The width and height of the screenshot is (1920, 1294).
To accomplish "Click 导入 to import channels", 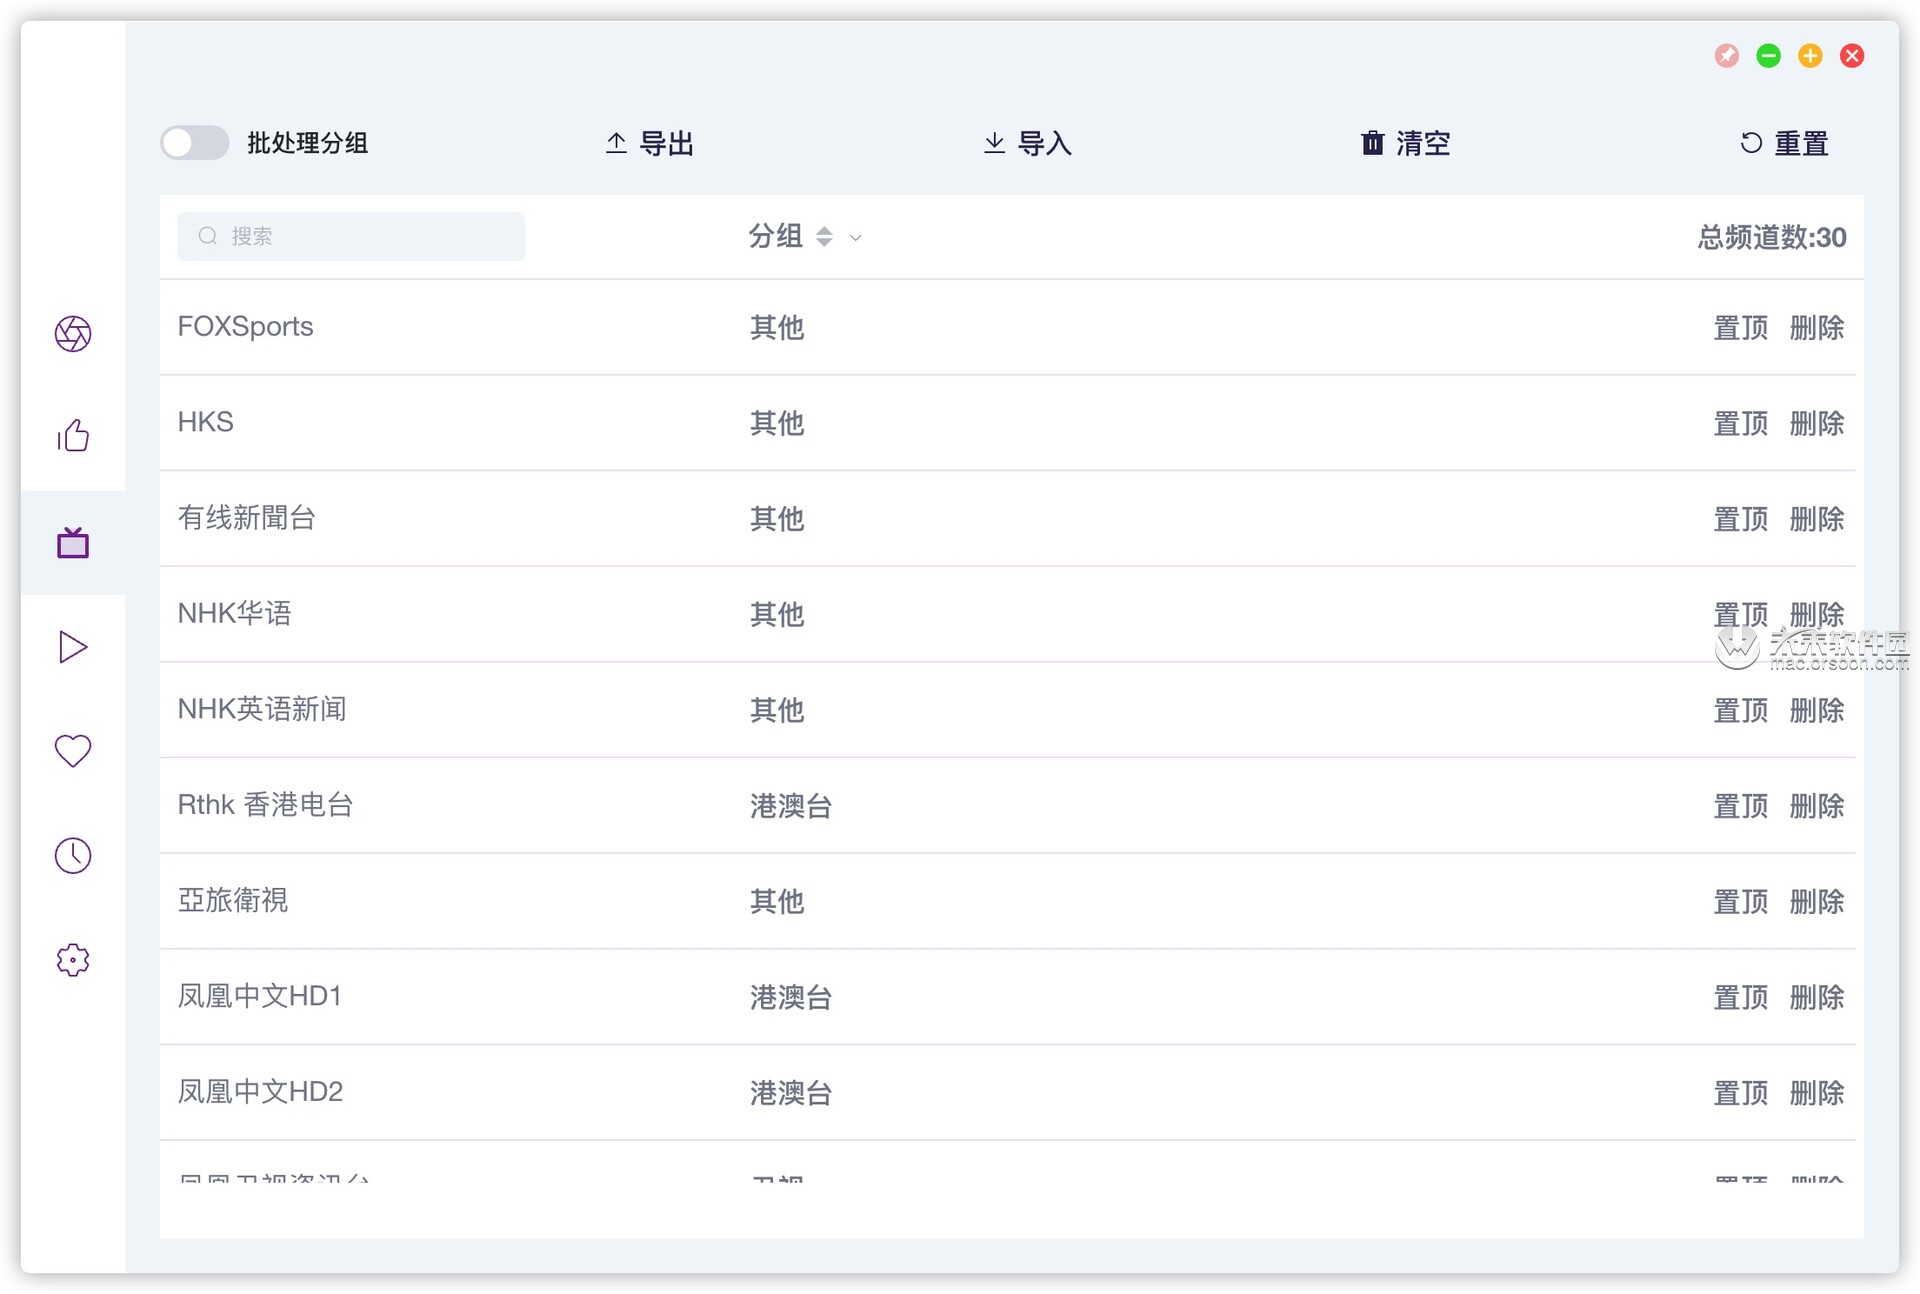I will pos(1026,143).
